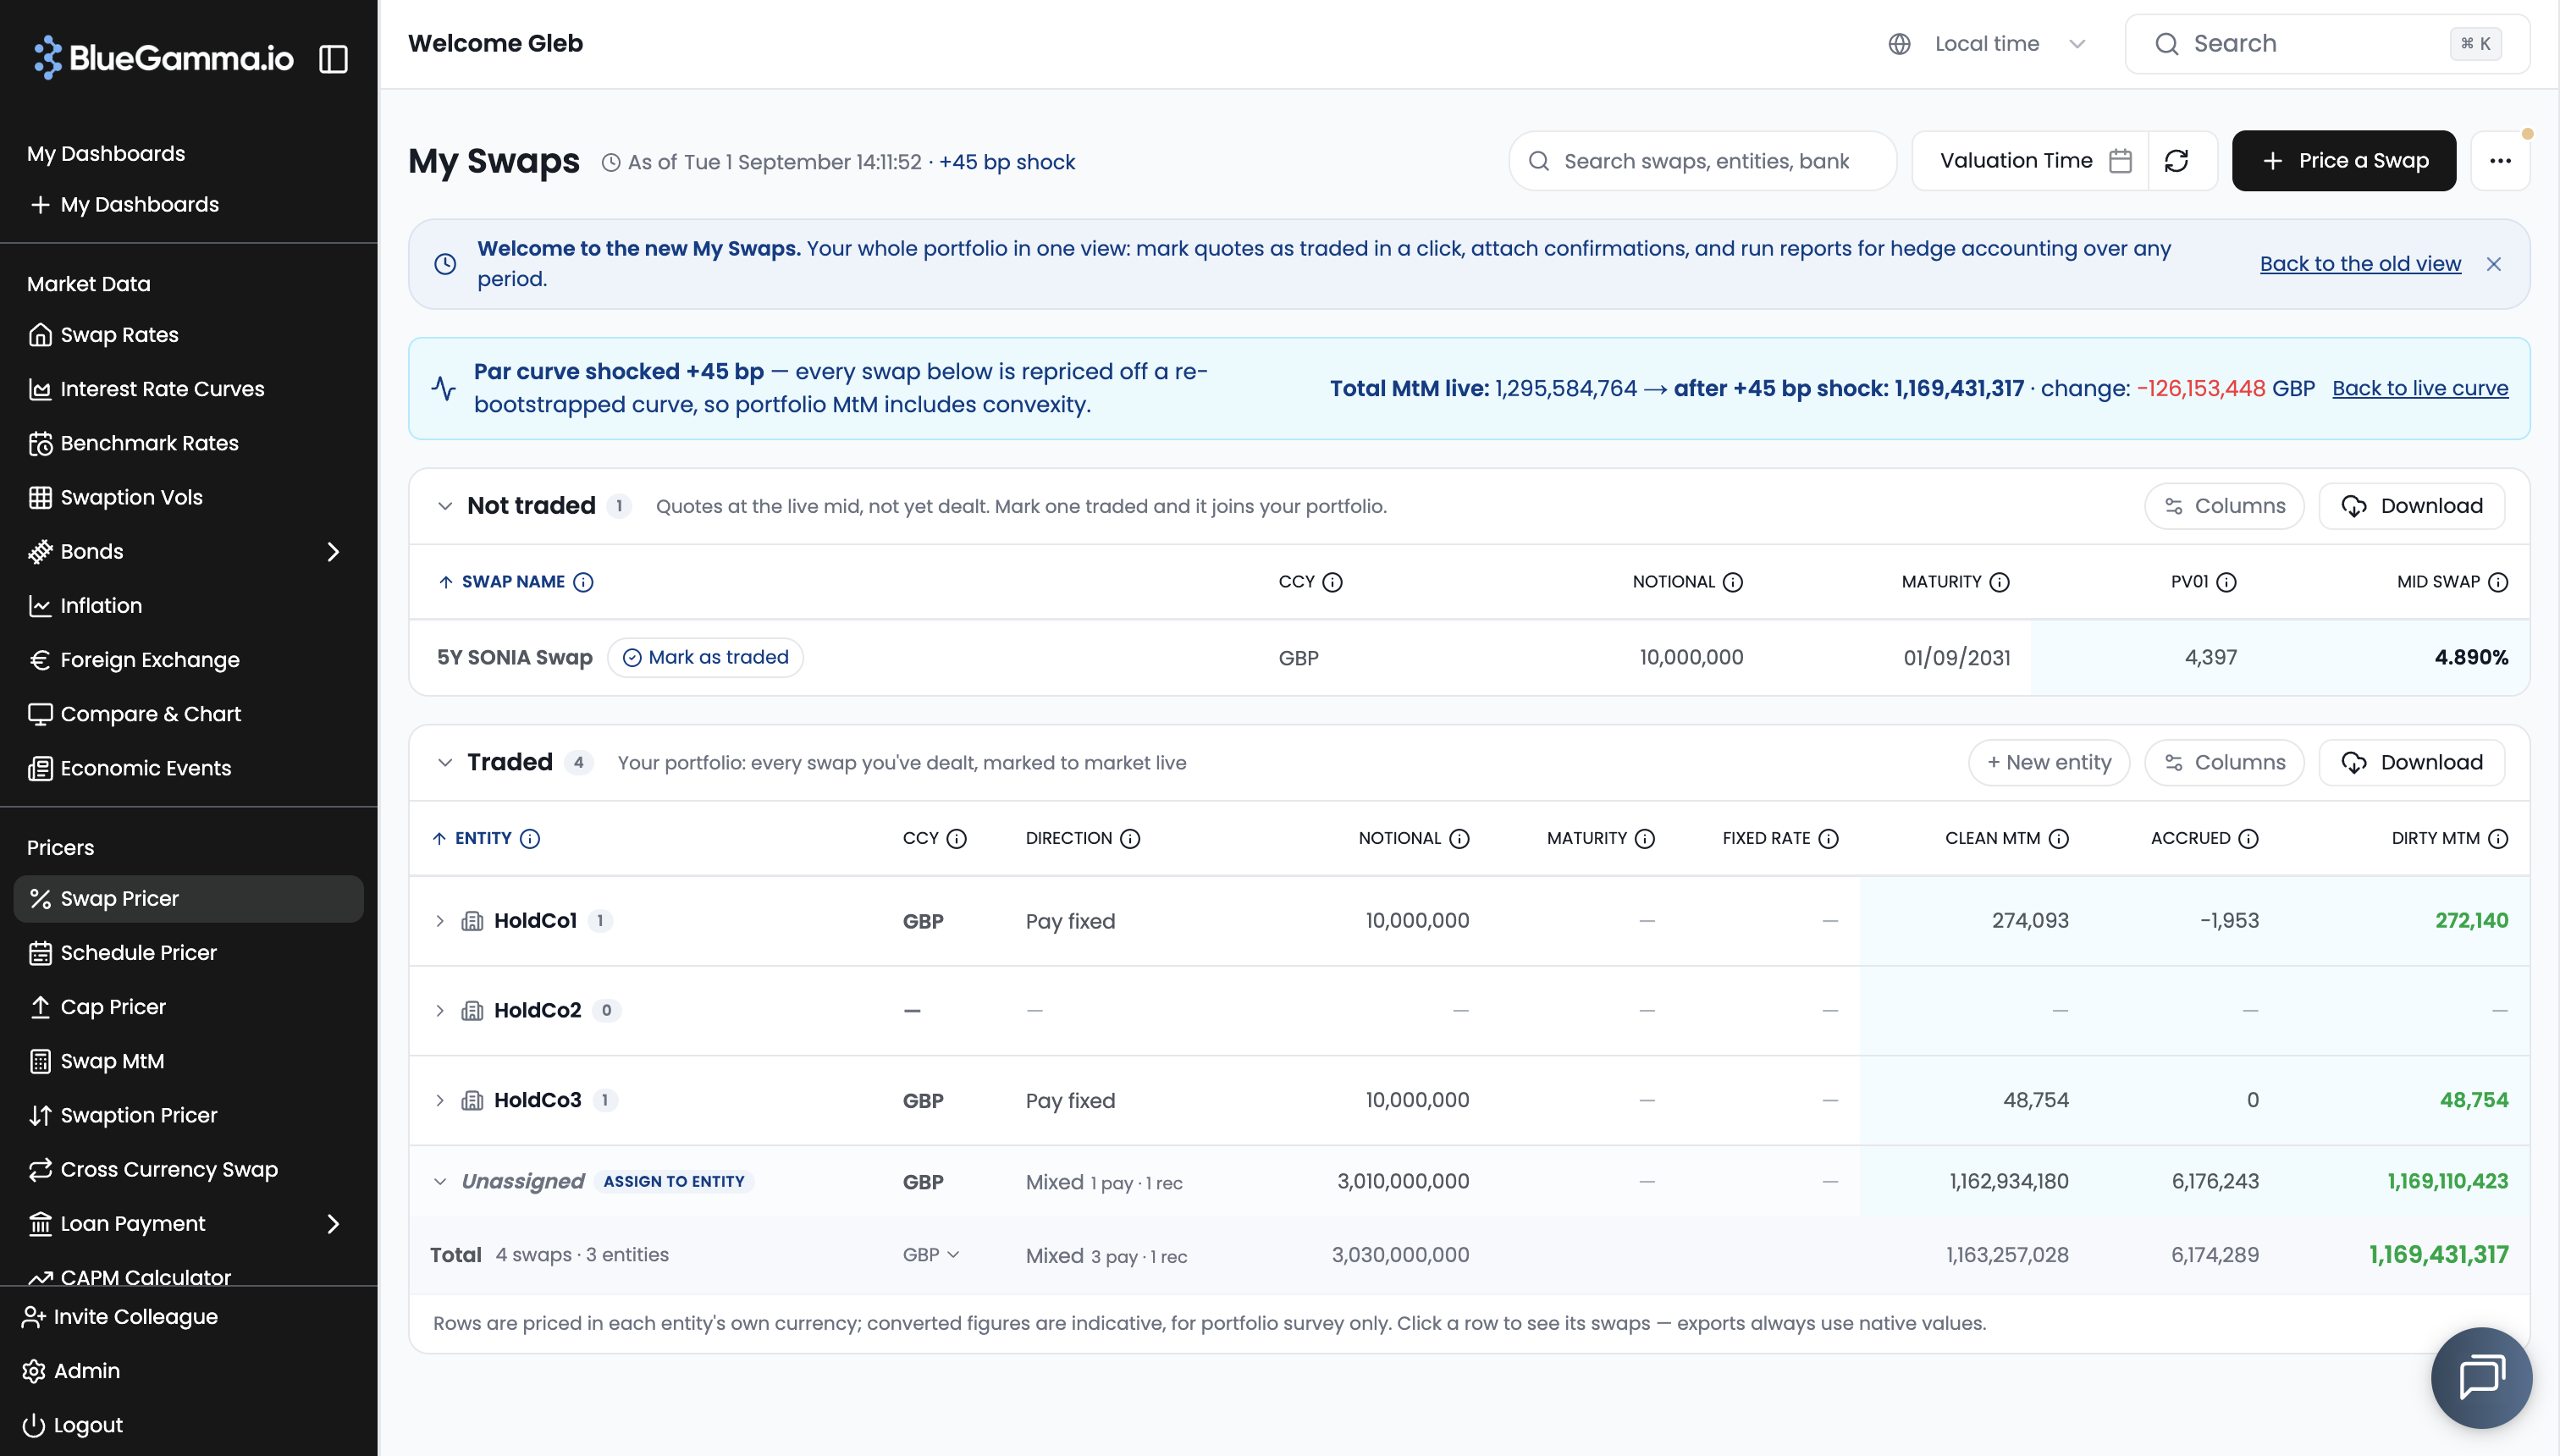
Task: Click the info icon next to Not traded MATURITY
Action: [2000, 582]
